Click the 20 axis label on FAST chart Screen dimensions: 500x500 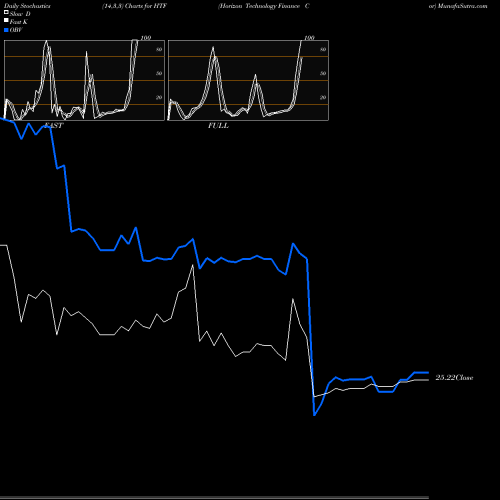[x=159, y=97]
